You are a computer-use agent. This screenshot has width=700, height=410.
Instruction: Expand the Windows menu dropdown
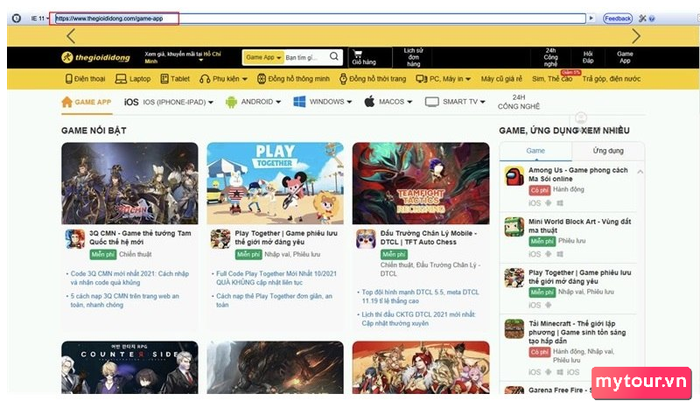[349, 102]
